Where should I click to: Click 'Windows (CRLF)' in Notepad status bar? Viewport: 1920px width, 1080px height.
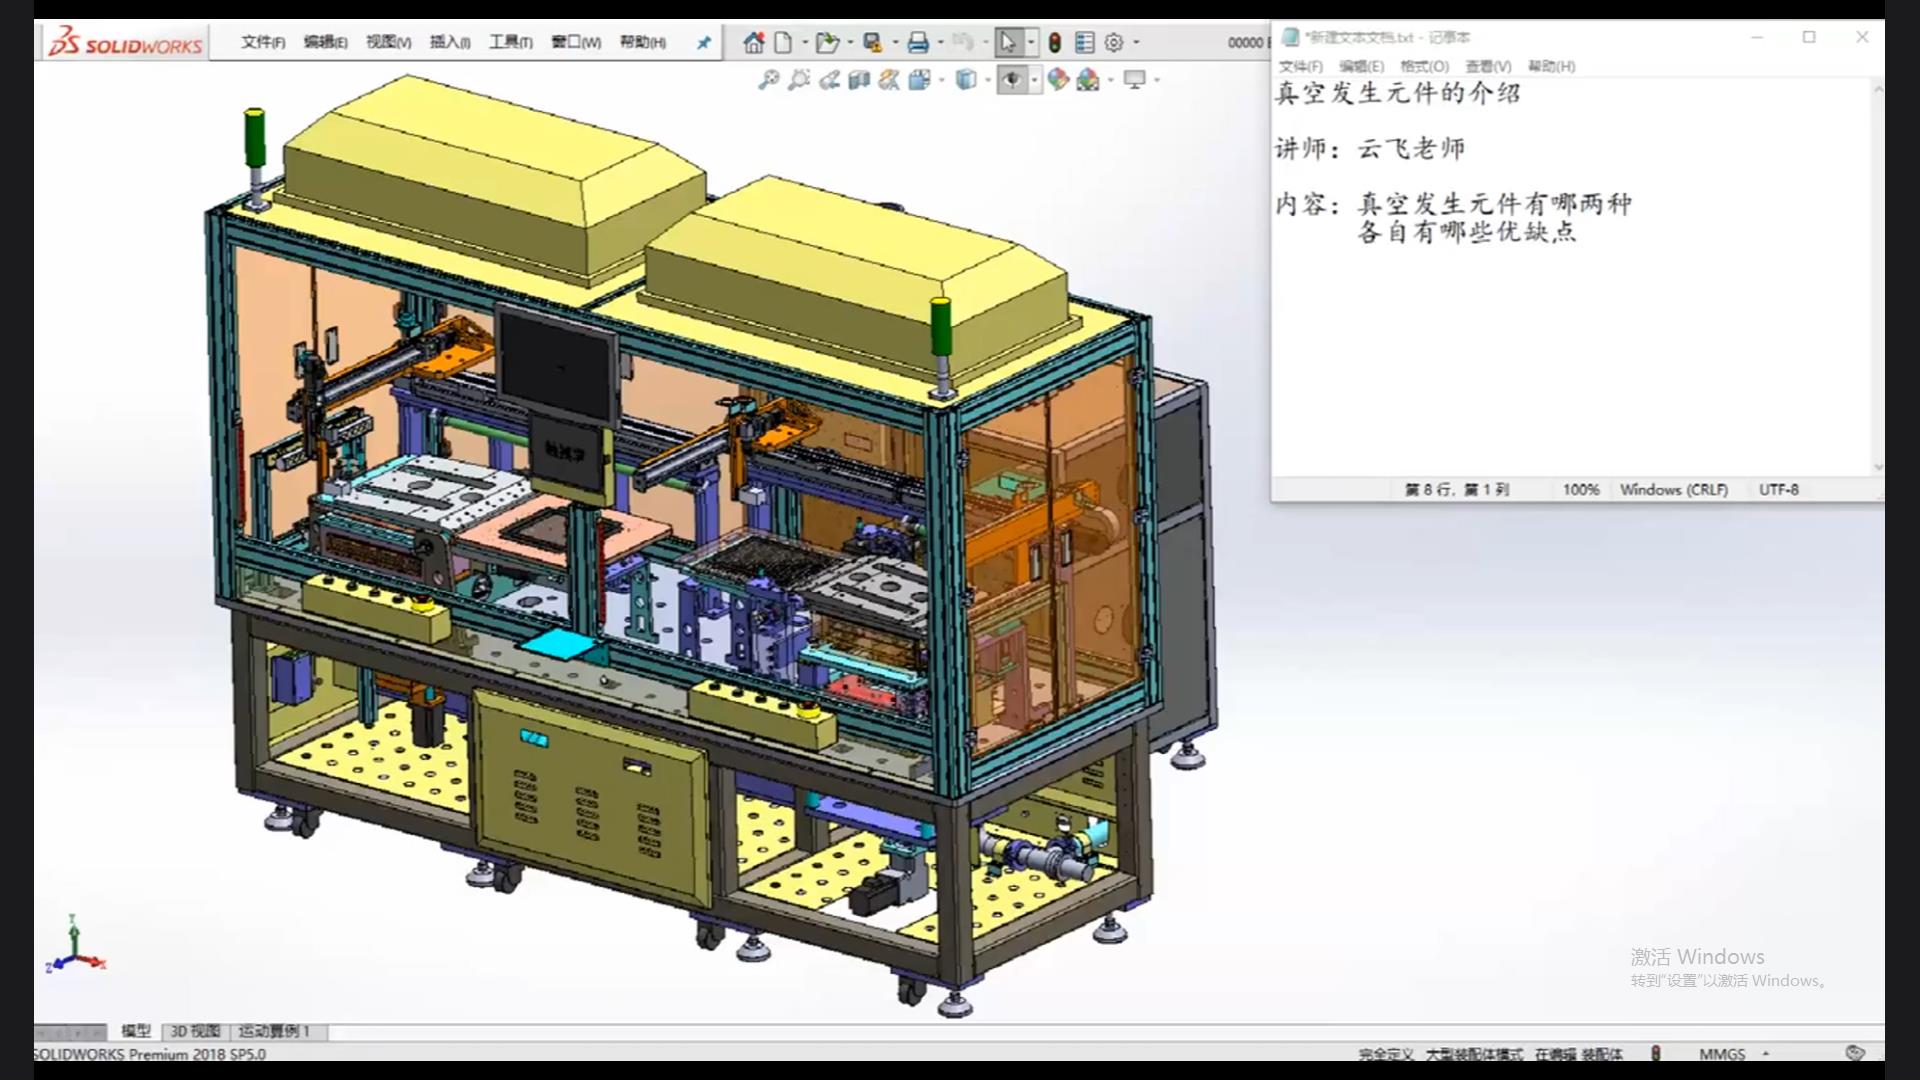(1674, 490)
